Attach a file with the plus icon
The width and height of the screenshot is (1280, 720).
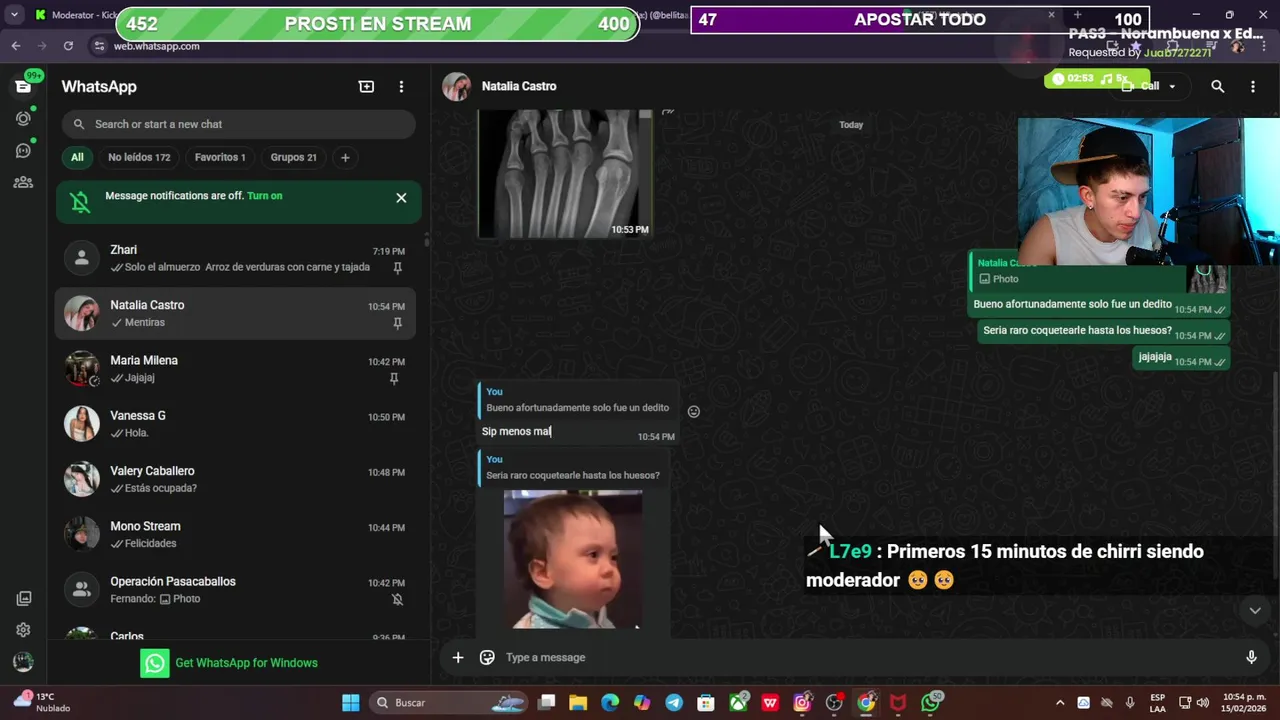coord(458,657)
